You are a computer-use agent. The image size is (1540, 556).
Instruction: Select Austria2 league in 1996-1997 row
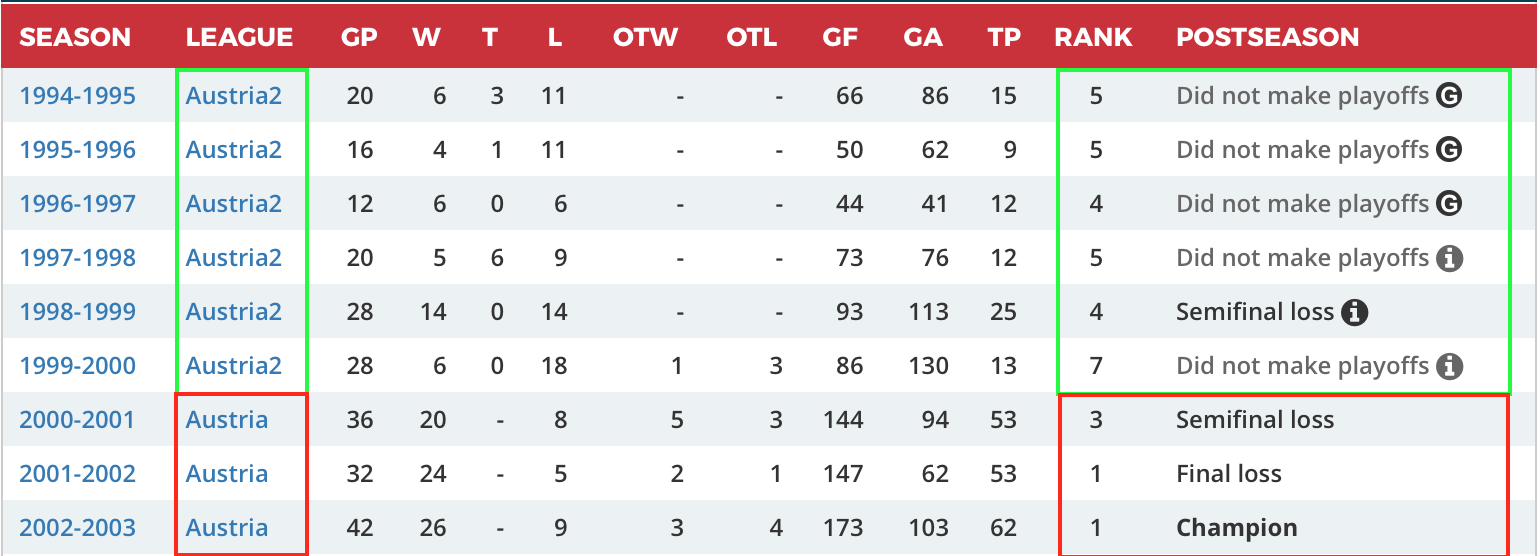pos(234,204)
